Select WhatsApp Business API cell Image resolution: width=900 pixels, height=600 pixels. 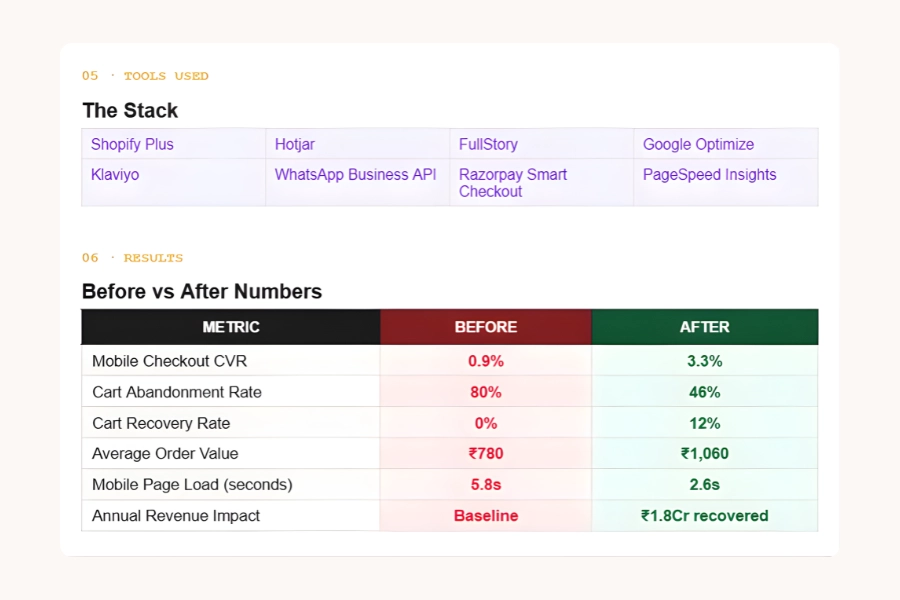355,174
